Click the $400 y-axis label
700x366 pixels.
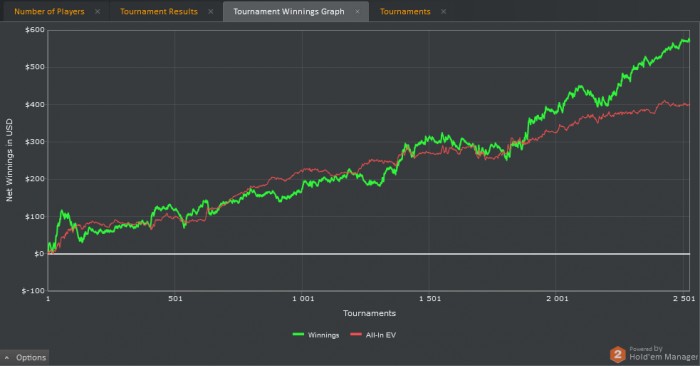point(35,104)
